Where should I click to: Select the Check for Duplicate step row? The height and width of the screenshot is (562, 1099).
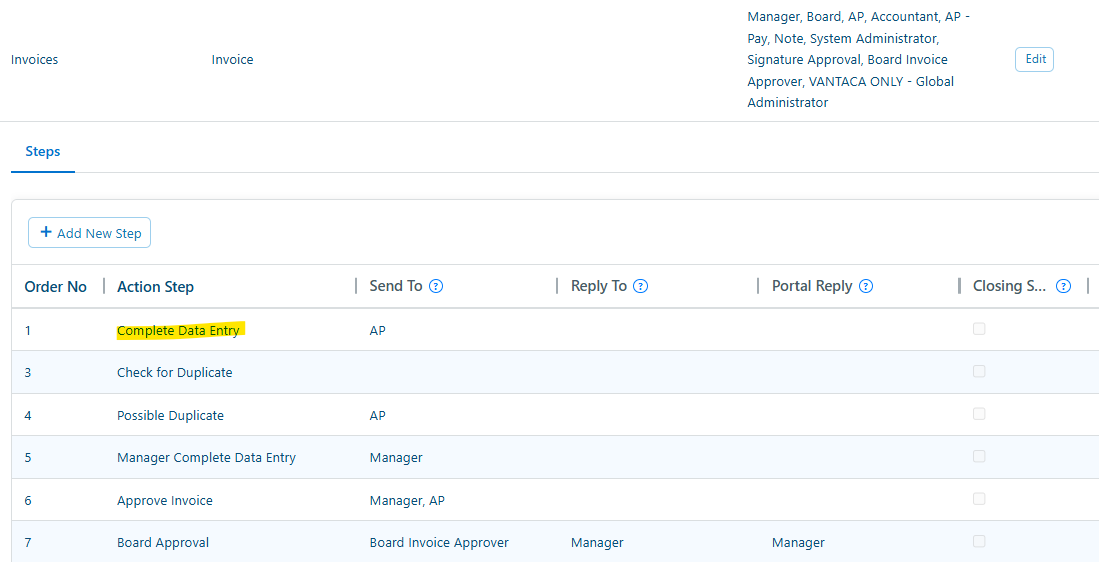(x=174, y=373)
